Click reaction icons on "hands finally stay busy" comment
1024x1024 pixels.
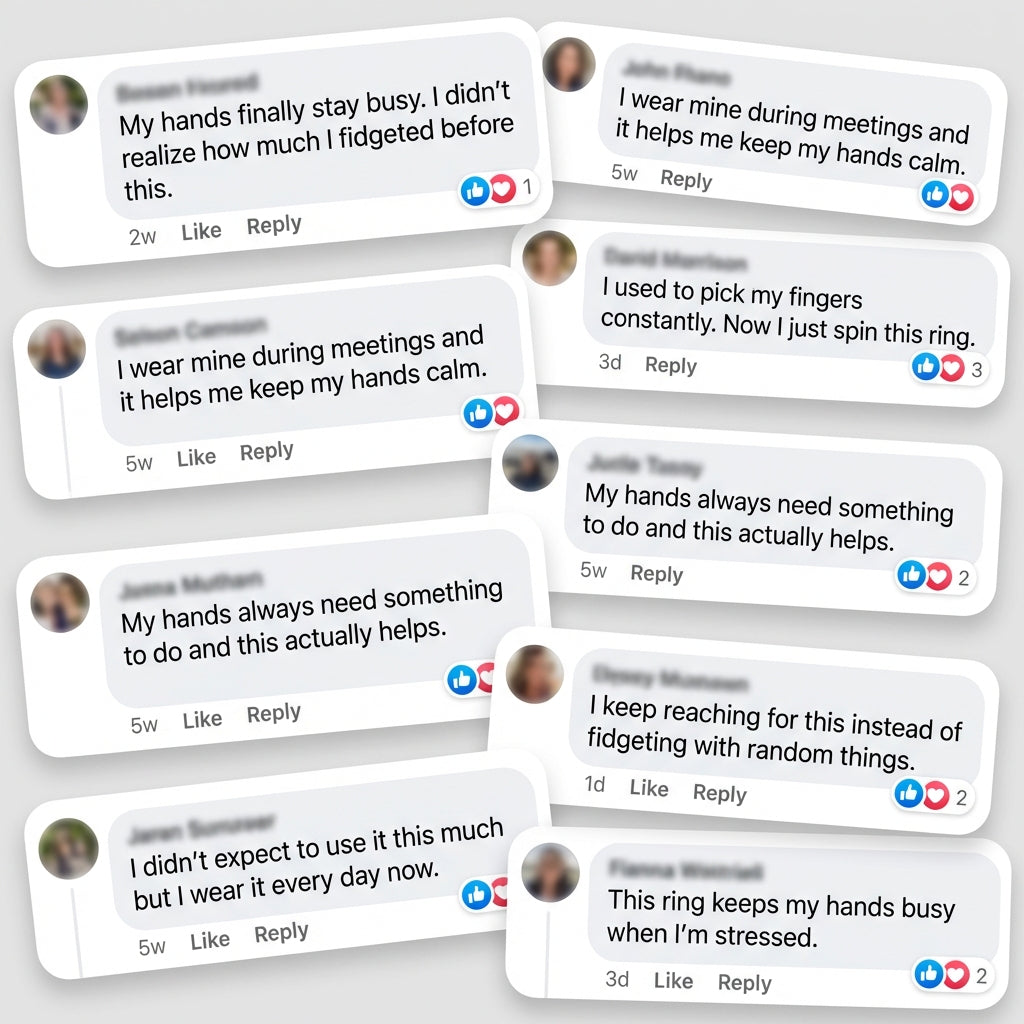pyautogui.click(x=489, y=189)
